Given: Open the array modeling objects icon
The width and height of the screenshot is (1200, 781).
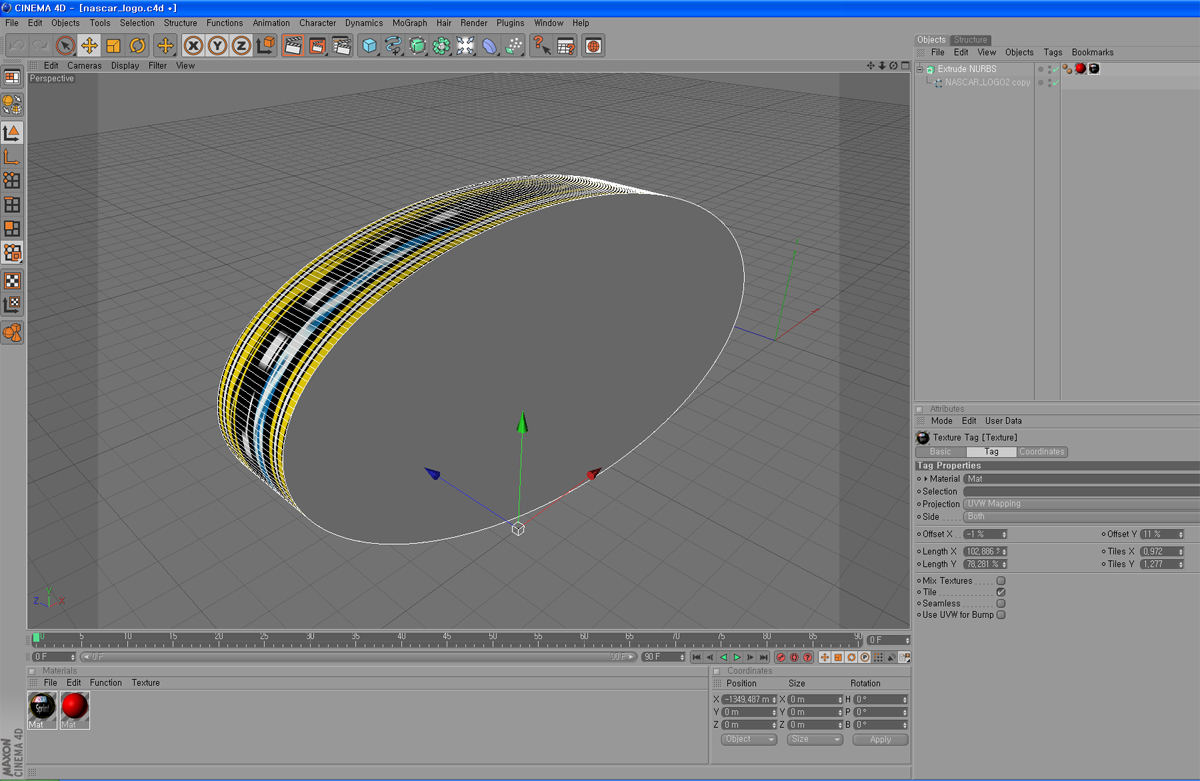Looking at the screenshot, I should 442,45.
